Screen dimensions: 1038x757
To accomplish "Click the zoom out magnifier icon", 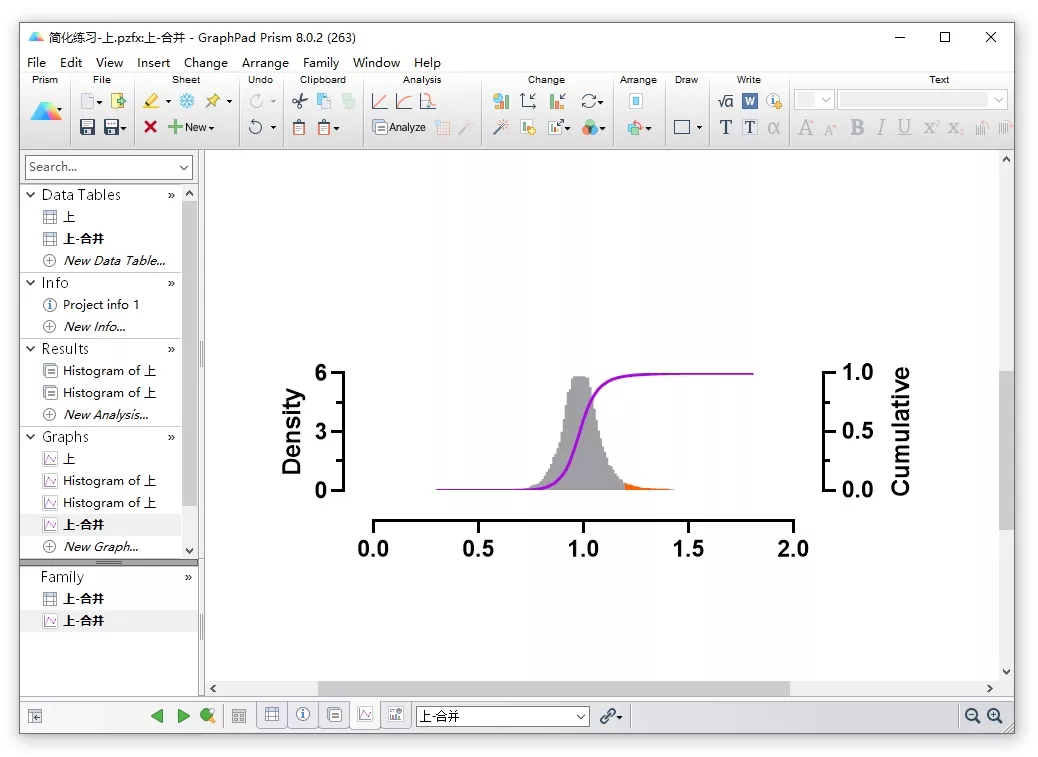I will [x=972, y=715].
